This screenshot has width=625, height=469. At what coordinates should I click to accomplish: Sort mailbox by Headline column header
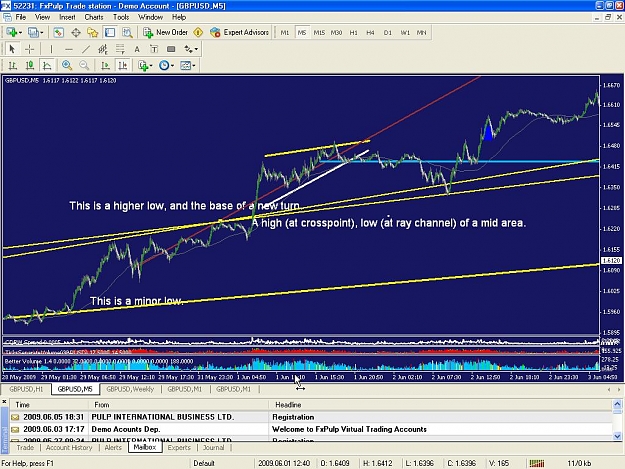point(440,405)
